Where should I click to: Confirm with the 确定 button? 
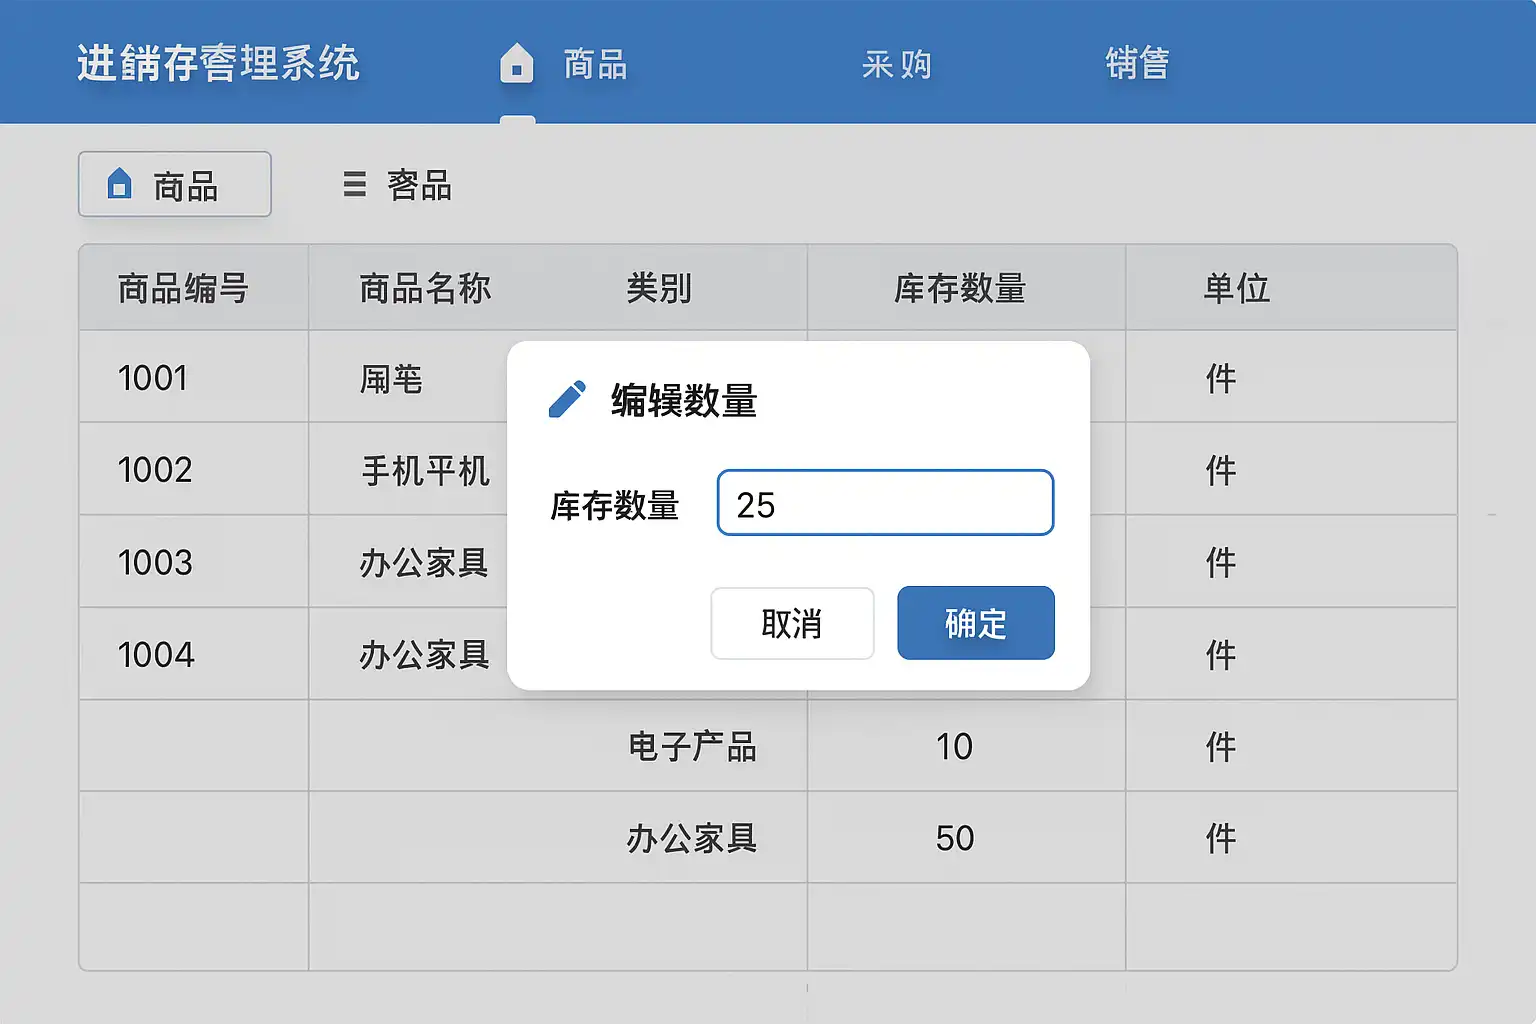point(975,623)
